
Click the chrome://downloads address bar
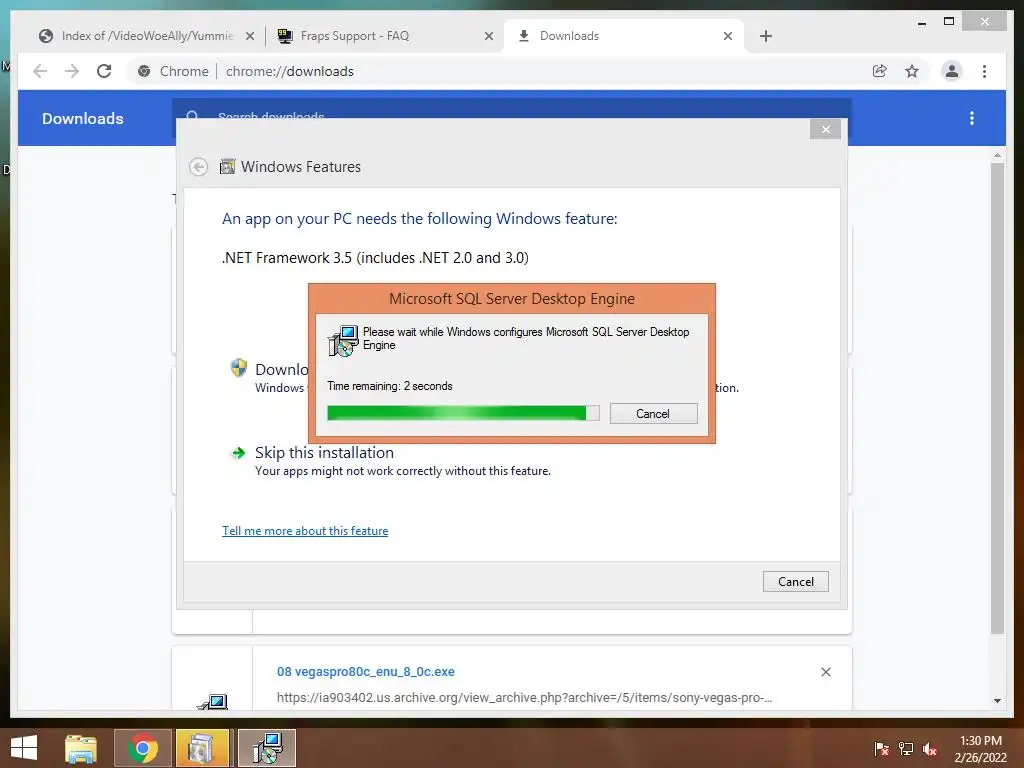tap(496, 71)
